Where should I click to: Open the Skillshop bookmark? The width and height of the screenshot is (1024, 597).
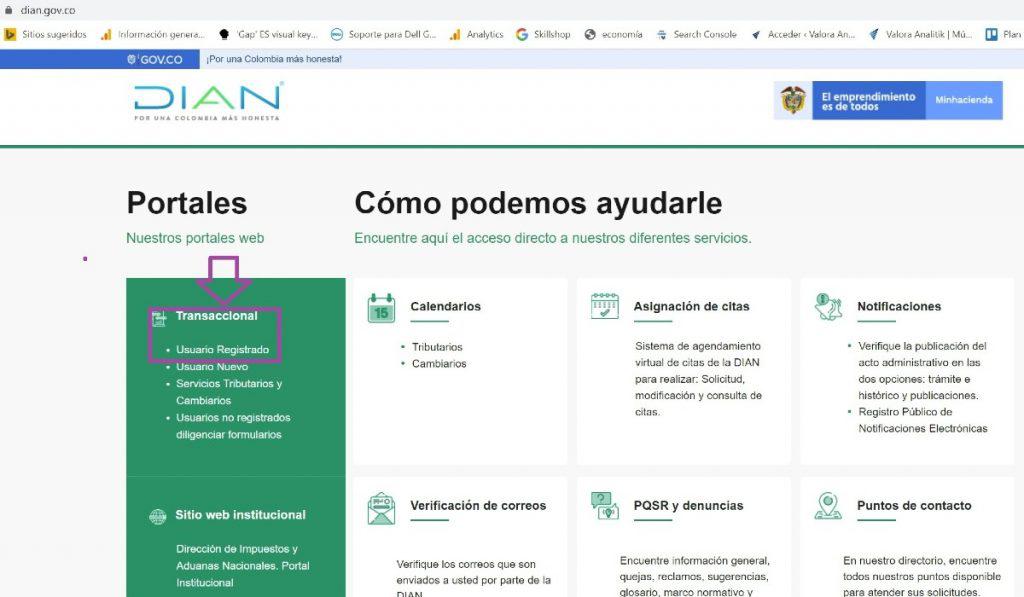pyautogui.click(x=543, y=34)
